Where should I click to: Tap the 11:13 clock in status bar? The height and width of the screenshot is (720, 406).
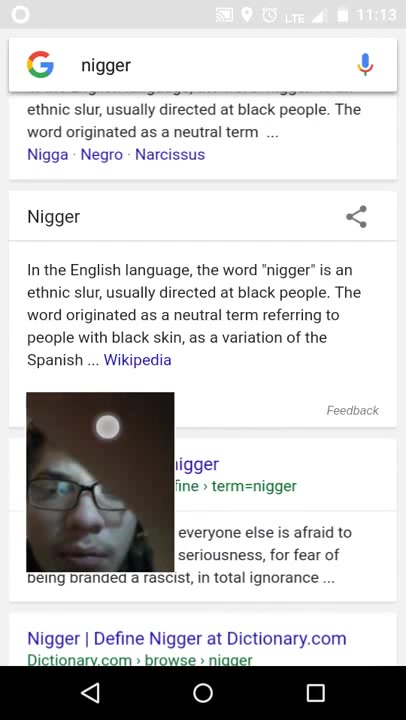[376, 16]
